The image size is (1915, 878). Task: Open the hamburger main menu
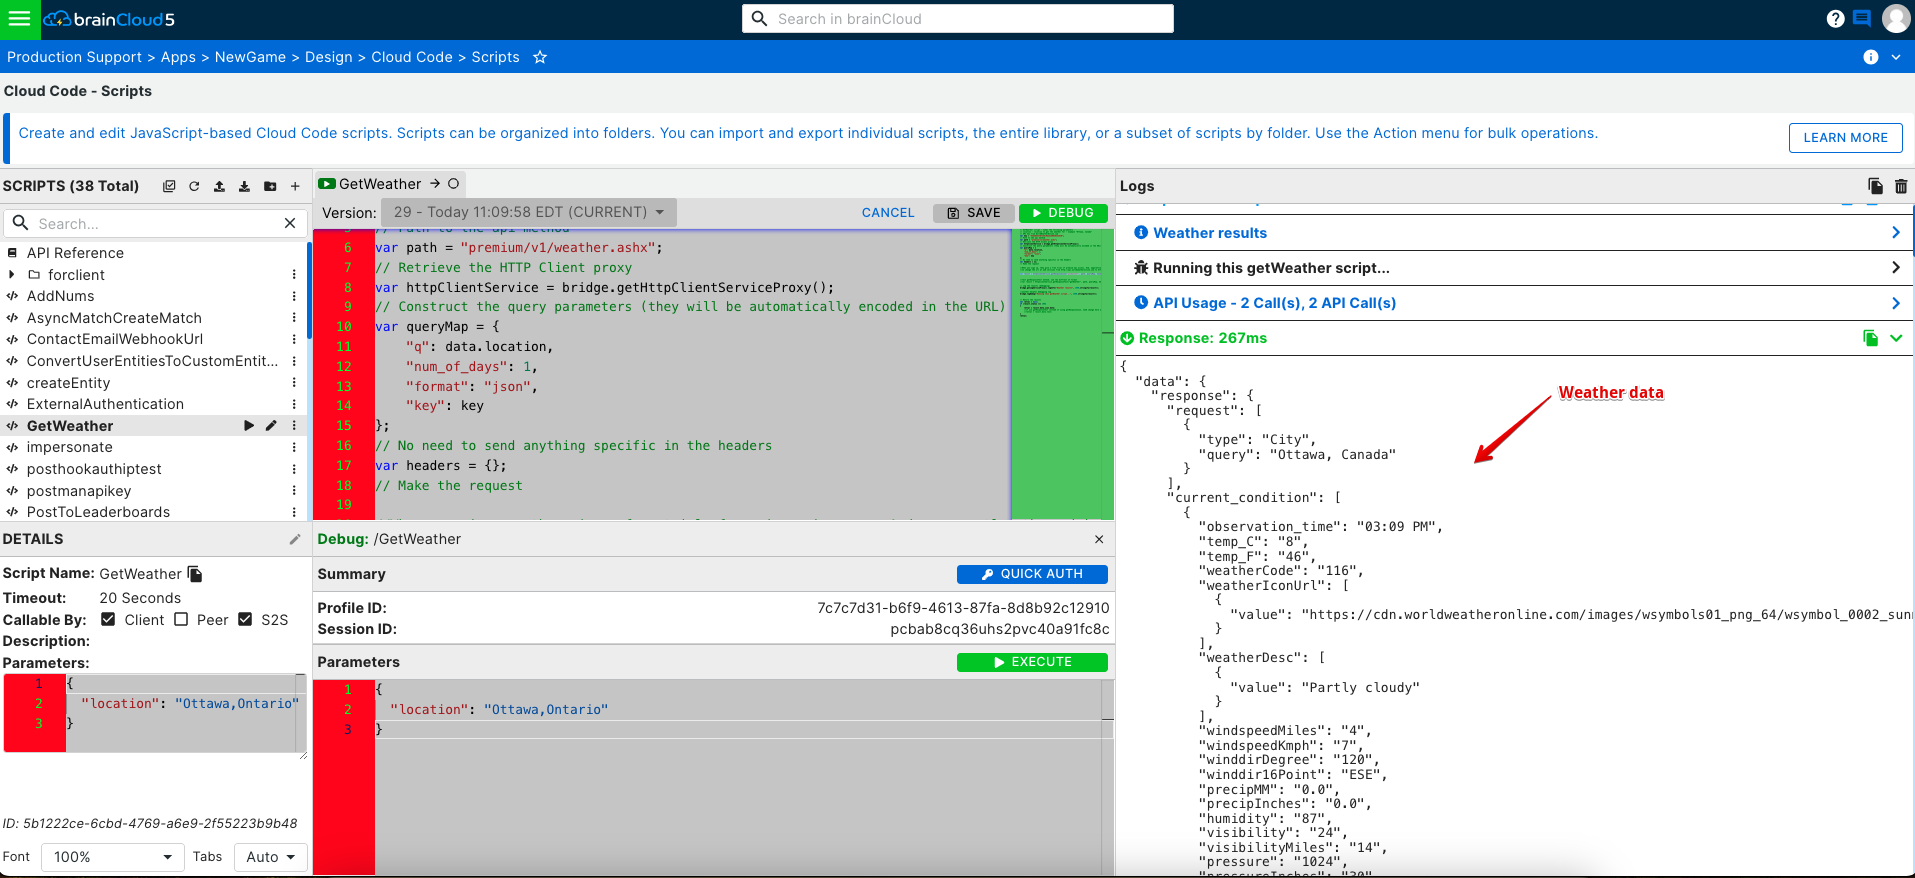tap(19, 19)
